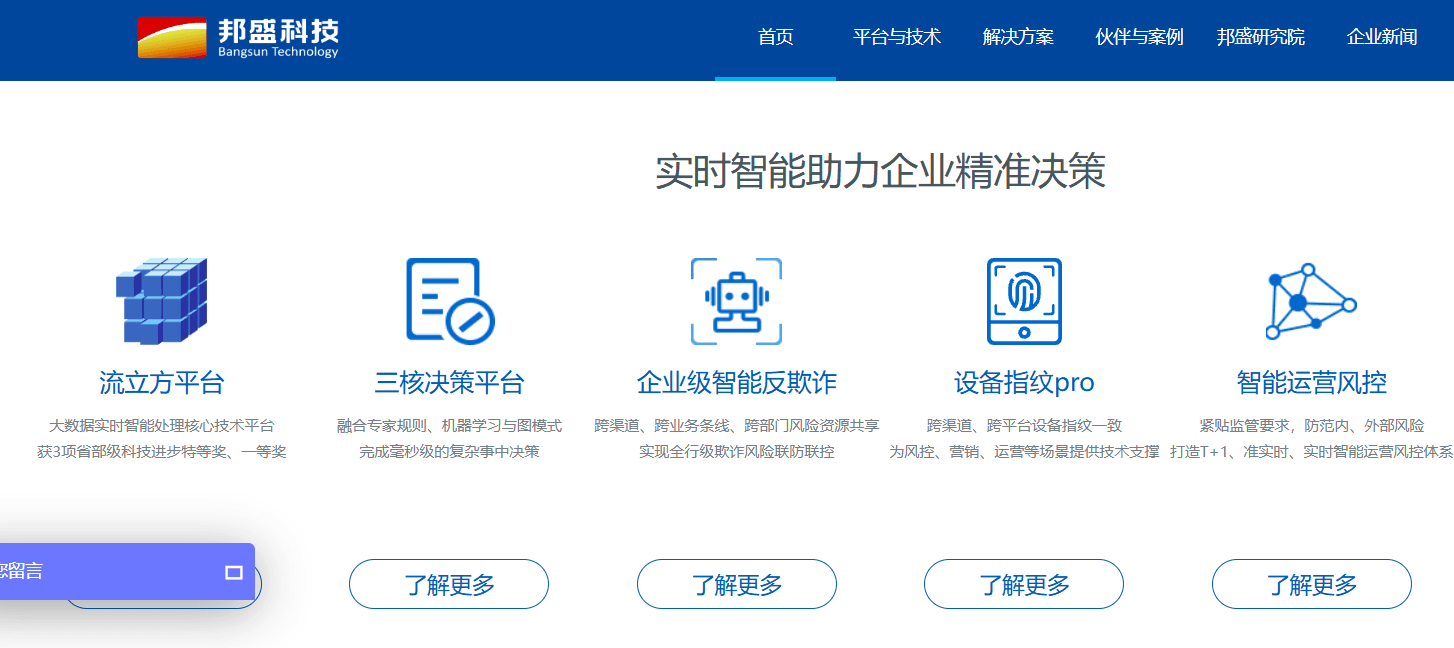
Task: Click 了解更多 under 智能运营风控
Action: click(x=1312, y=584)
